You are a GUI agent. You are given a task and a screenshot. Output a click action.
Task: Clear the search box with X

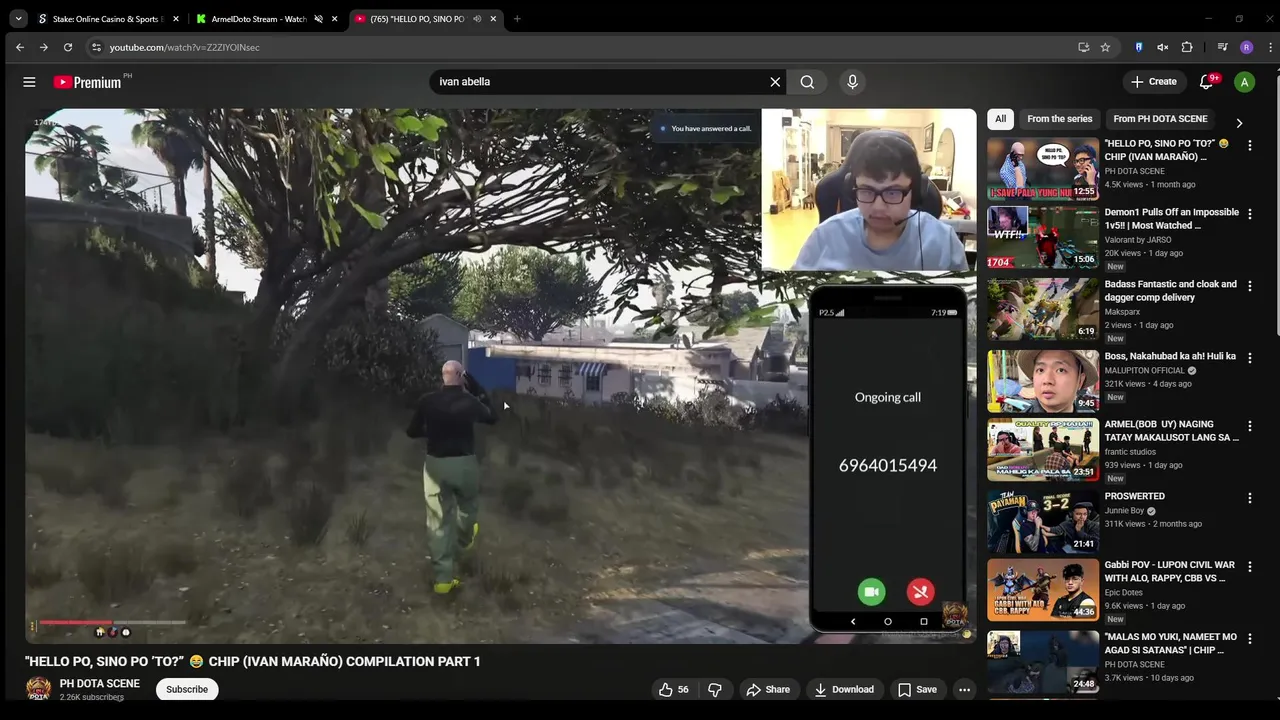pos(775,82)
